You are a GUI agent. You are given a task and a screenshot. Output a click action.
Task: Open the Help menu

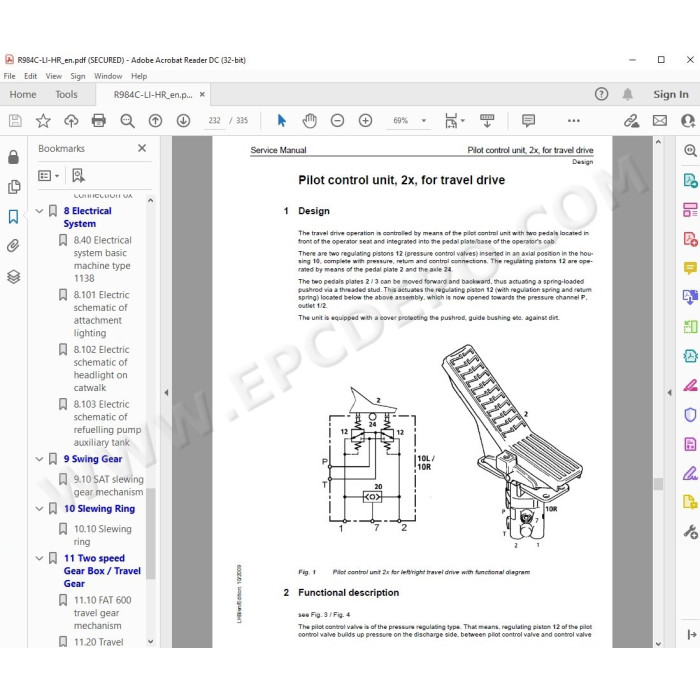pos(139,76)
